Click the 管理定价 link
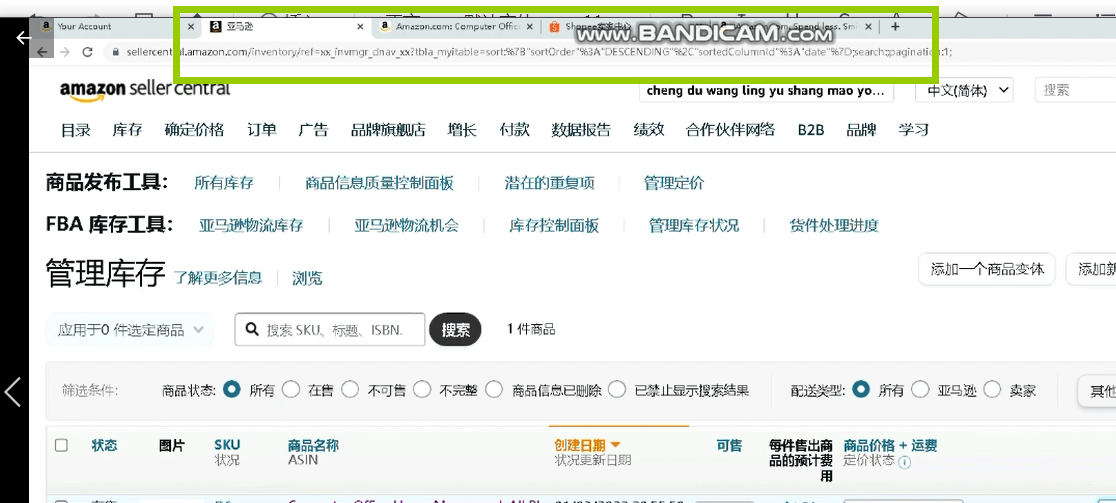The width and height of the screenshot is (1116, 503). pos(674,183)
